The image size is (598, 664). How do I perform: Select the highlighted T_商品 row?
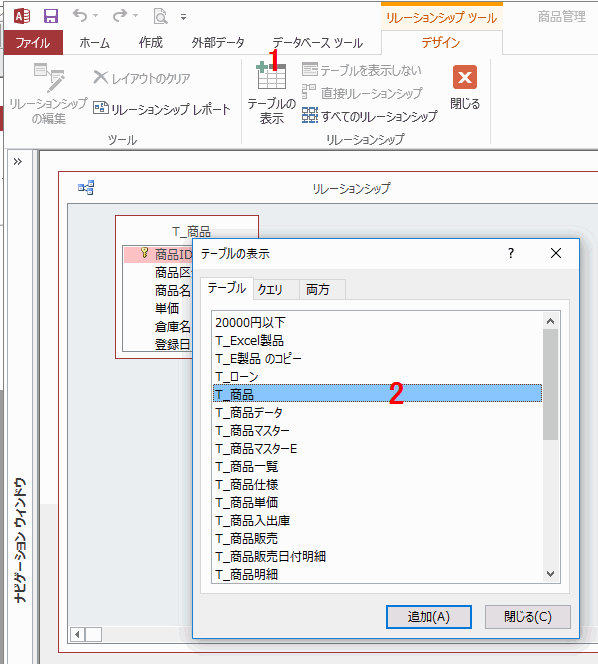pyautogui.click(x=378, y=394)
